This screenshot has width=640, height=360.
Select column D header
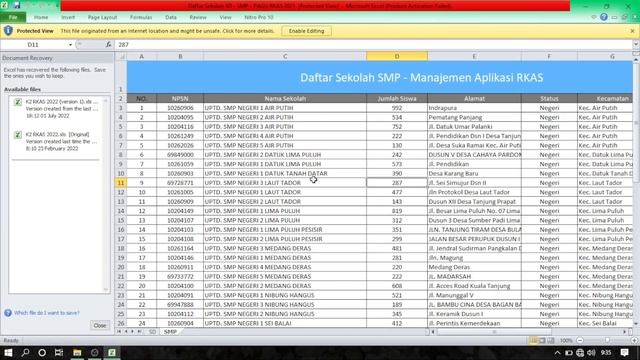click(397, 56)
